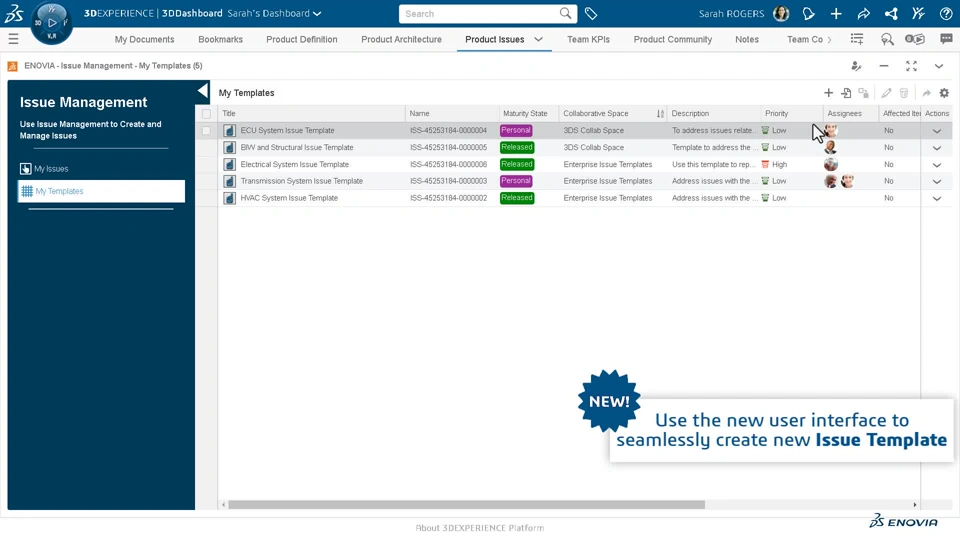The width and height of the screenshot is (960, 540).
Task: Switch to My Documents tab
Action: pyautogui.click(x=144, y=39)
